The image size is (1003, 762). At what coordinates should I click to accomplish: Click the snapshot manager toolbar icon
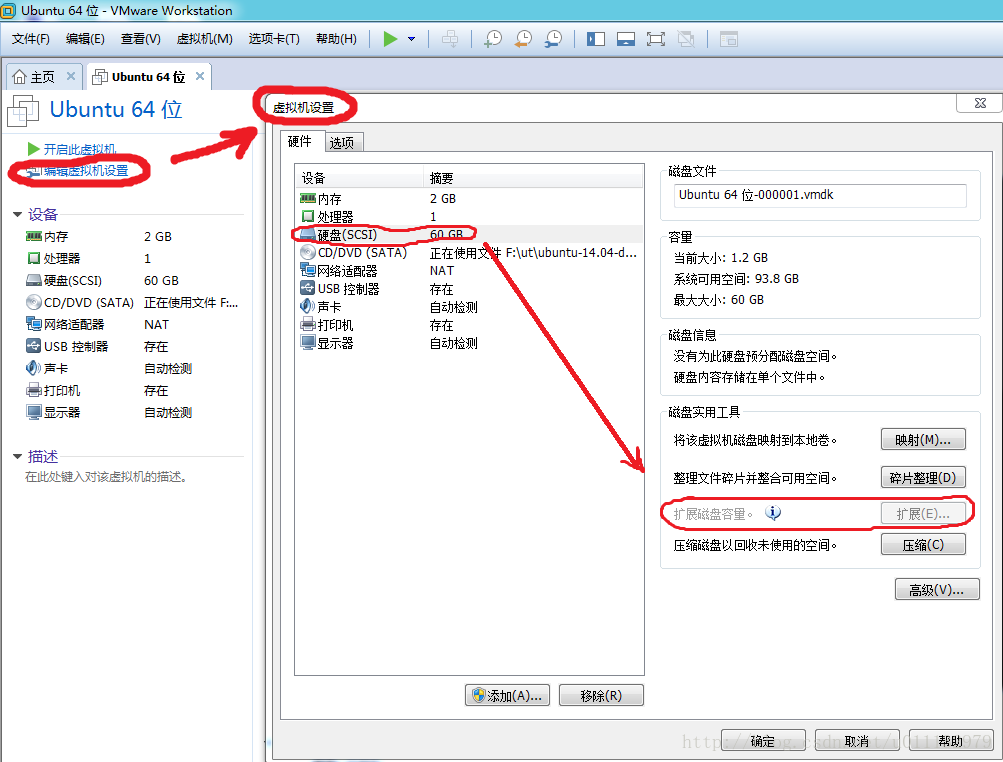(553, 39)
